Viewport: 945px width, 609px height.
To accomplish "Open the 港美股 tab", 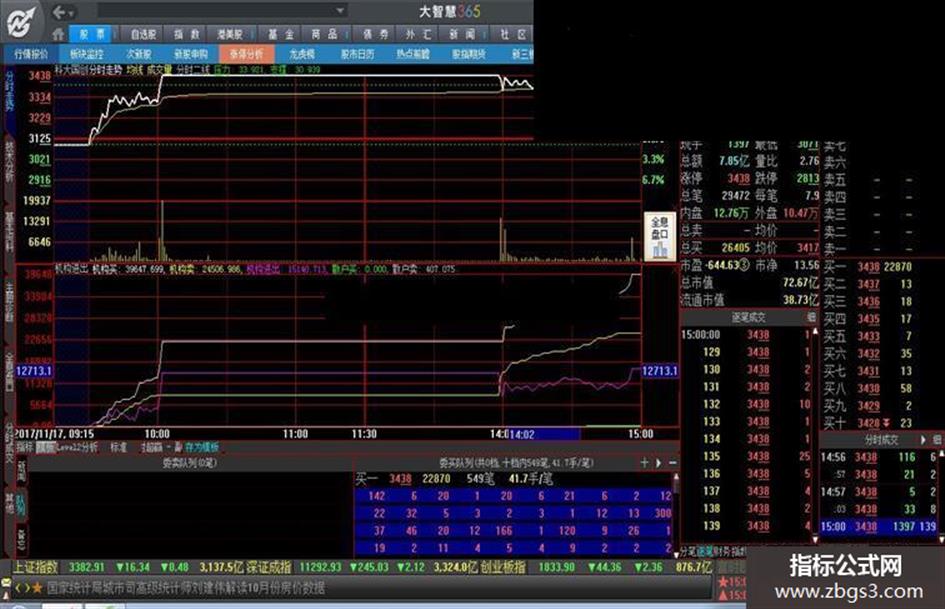I will 230,34.
